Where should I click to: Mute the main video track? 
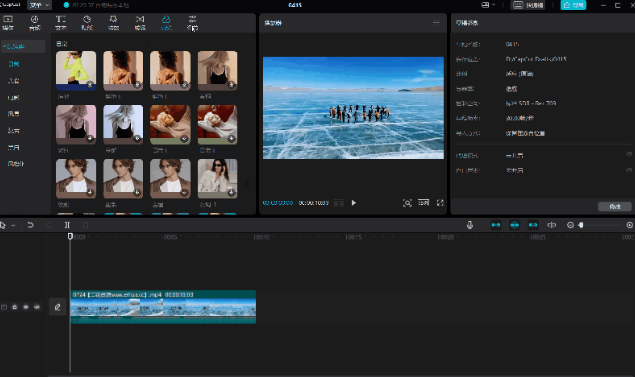click(x=37, y=307)
